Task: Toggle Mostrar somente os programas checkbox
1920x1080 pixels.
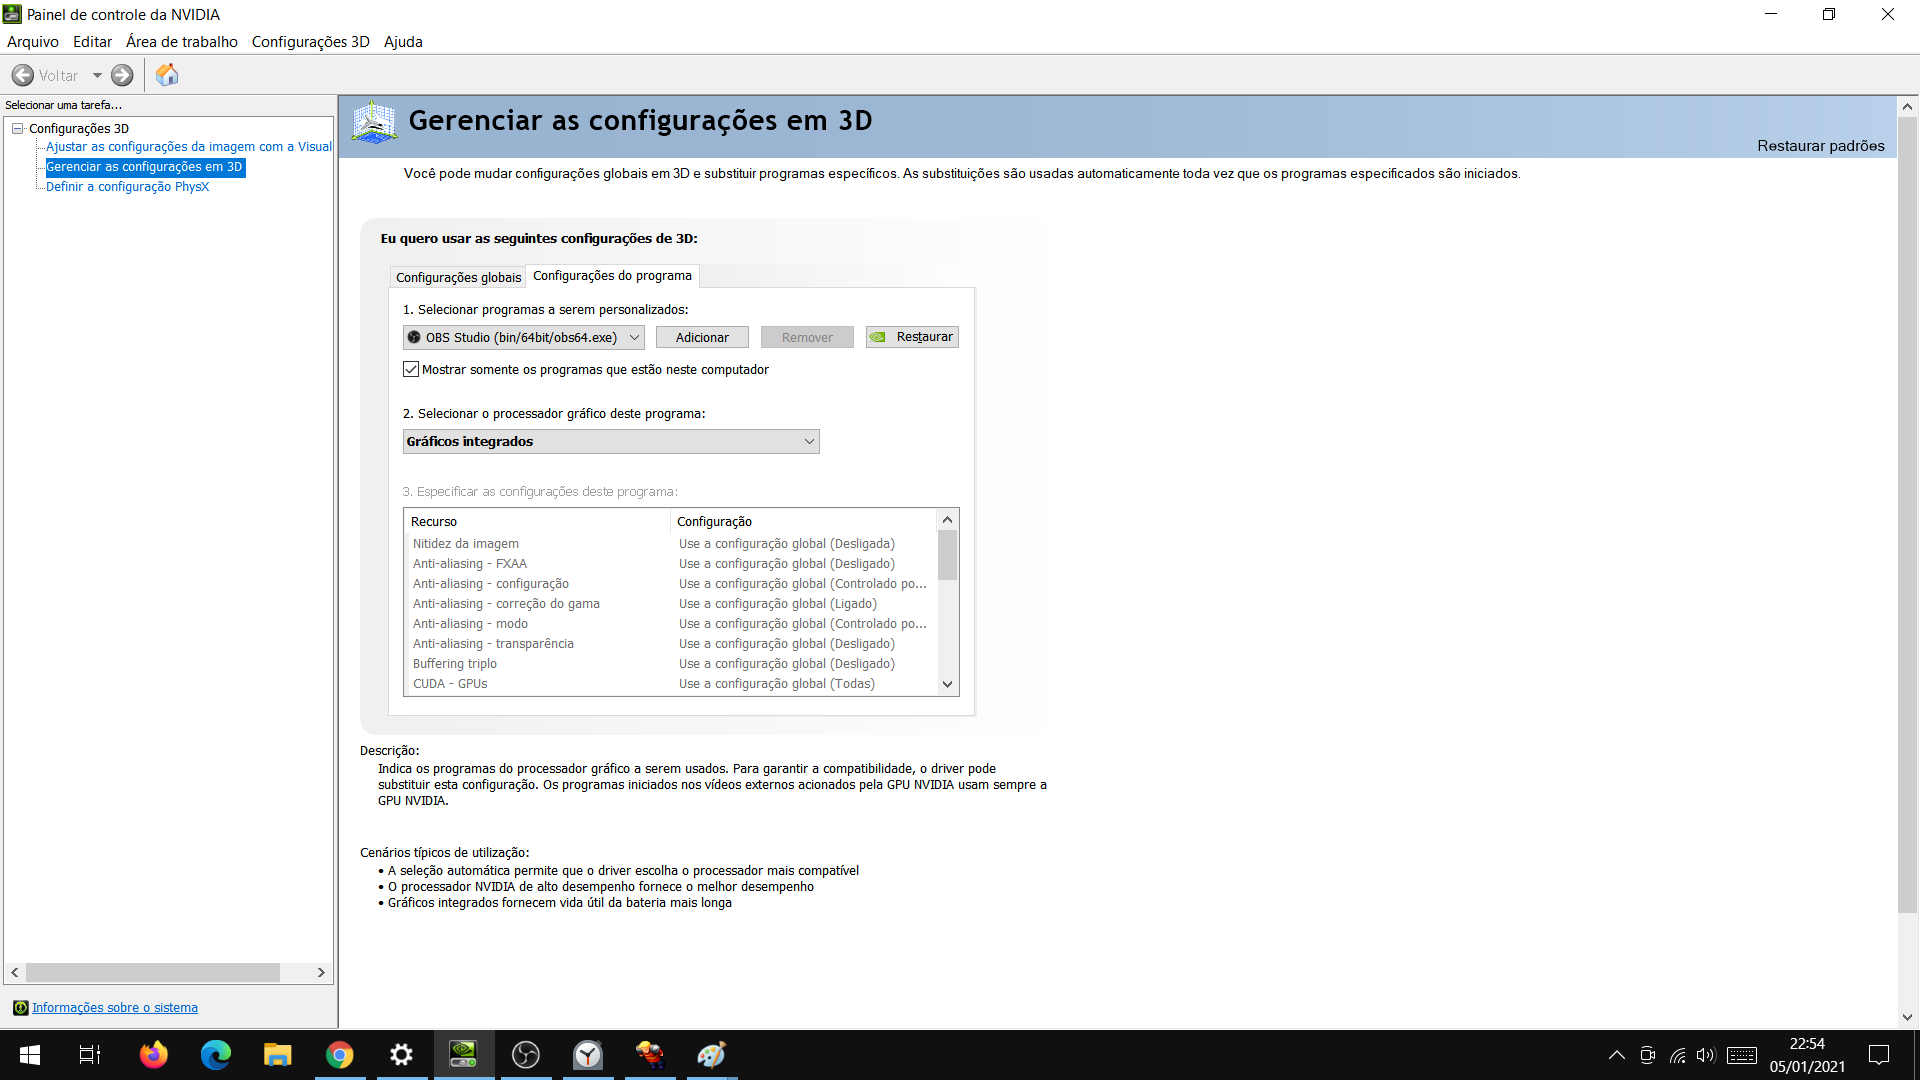Action: coord(411,369)
